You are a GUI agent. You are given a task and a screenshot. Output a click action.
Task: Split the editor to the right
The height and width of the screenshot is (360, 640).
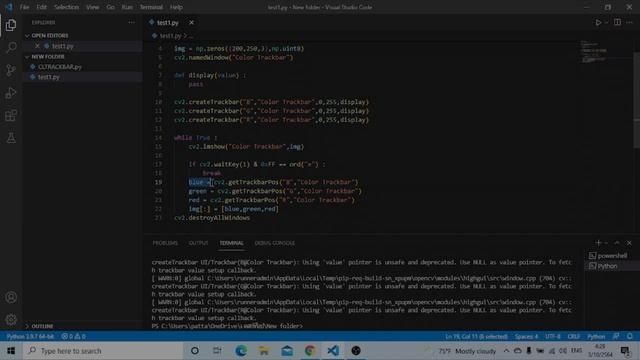(x=618, y=22)
